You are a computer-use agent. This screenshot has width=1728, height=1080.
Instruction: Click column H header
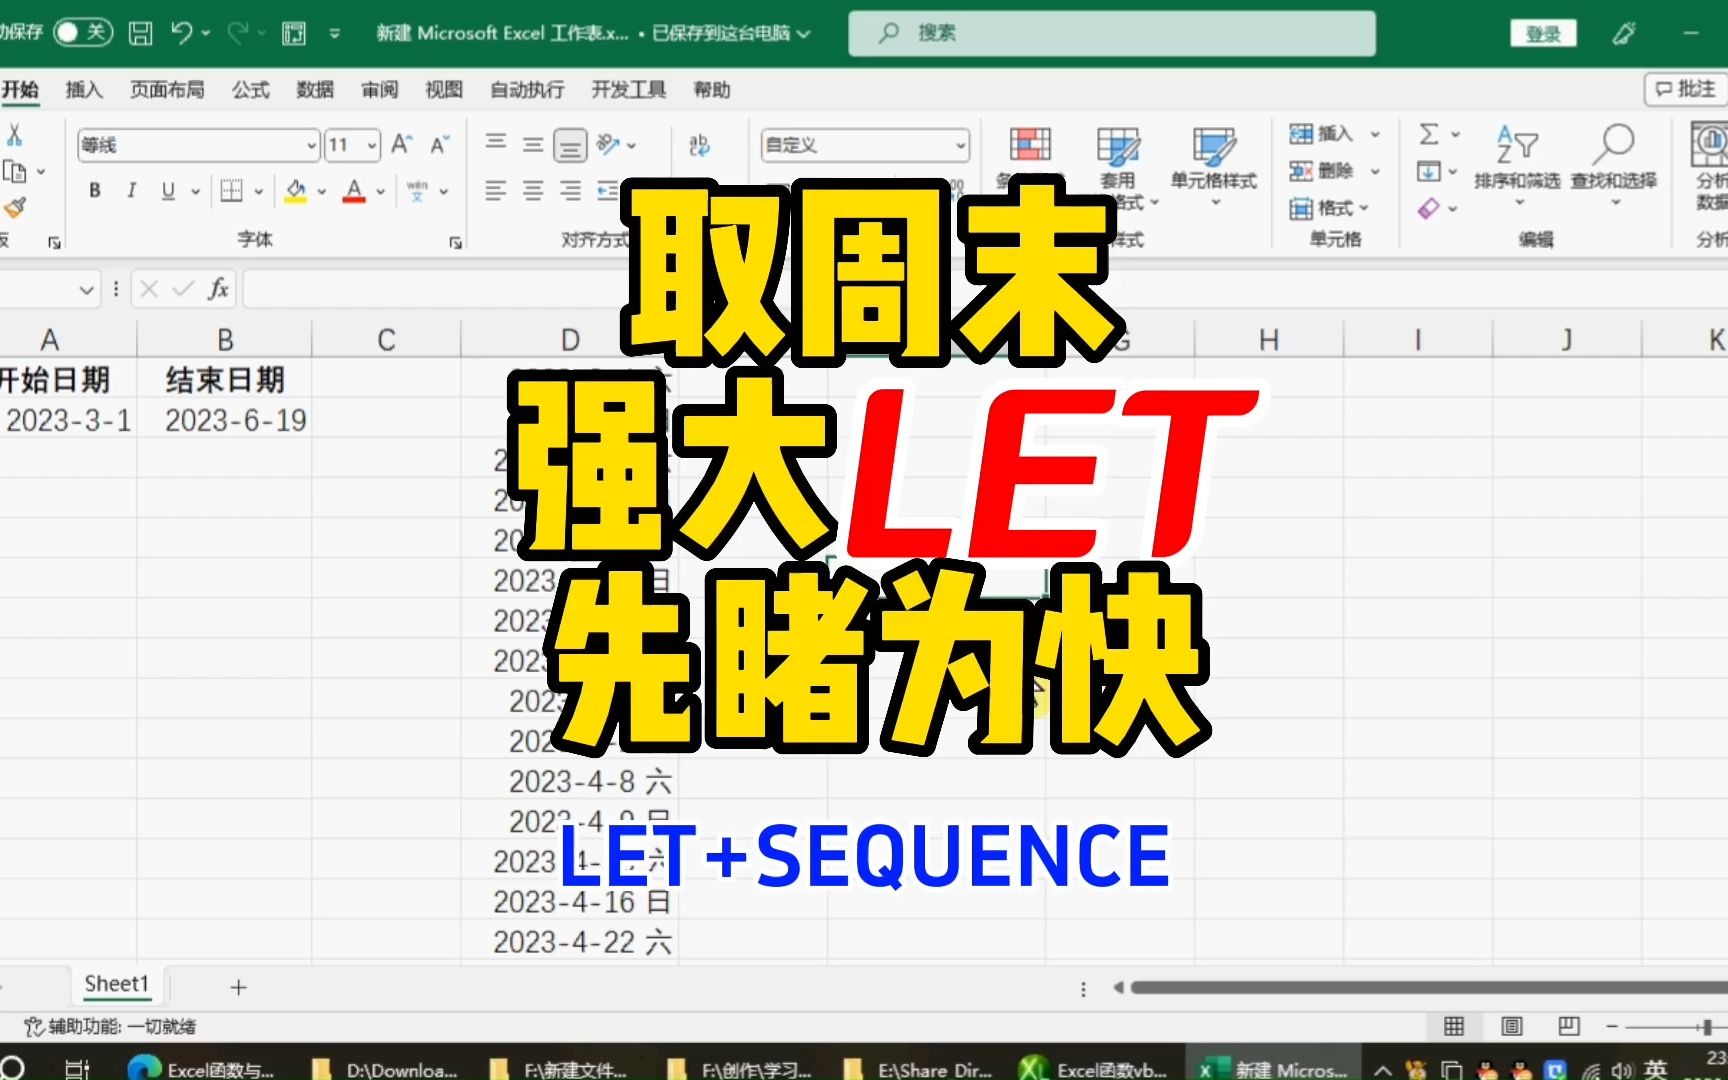1269,340
